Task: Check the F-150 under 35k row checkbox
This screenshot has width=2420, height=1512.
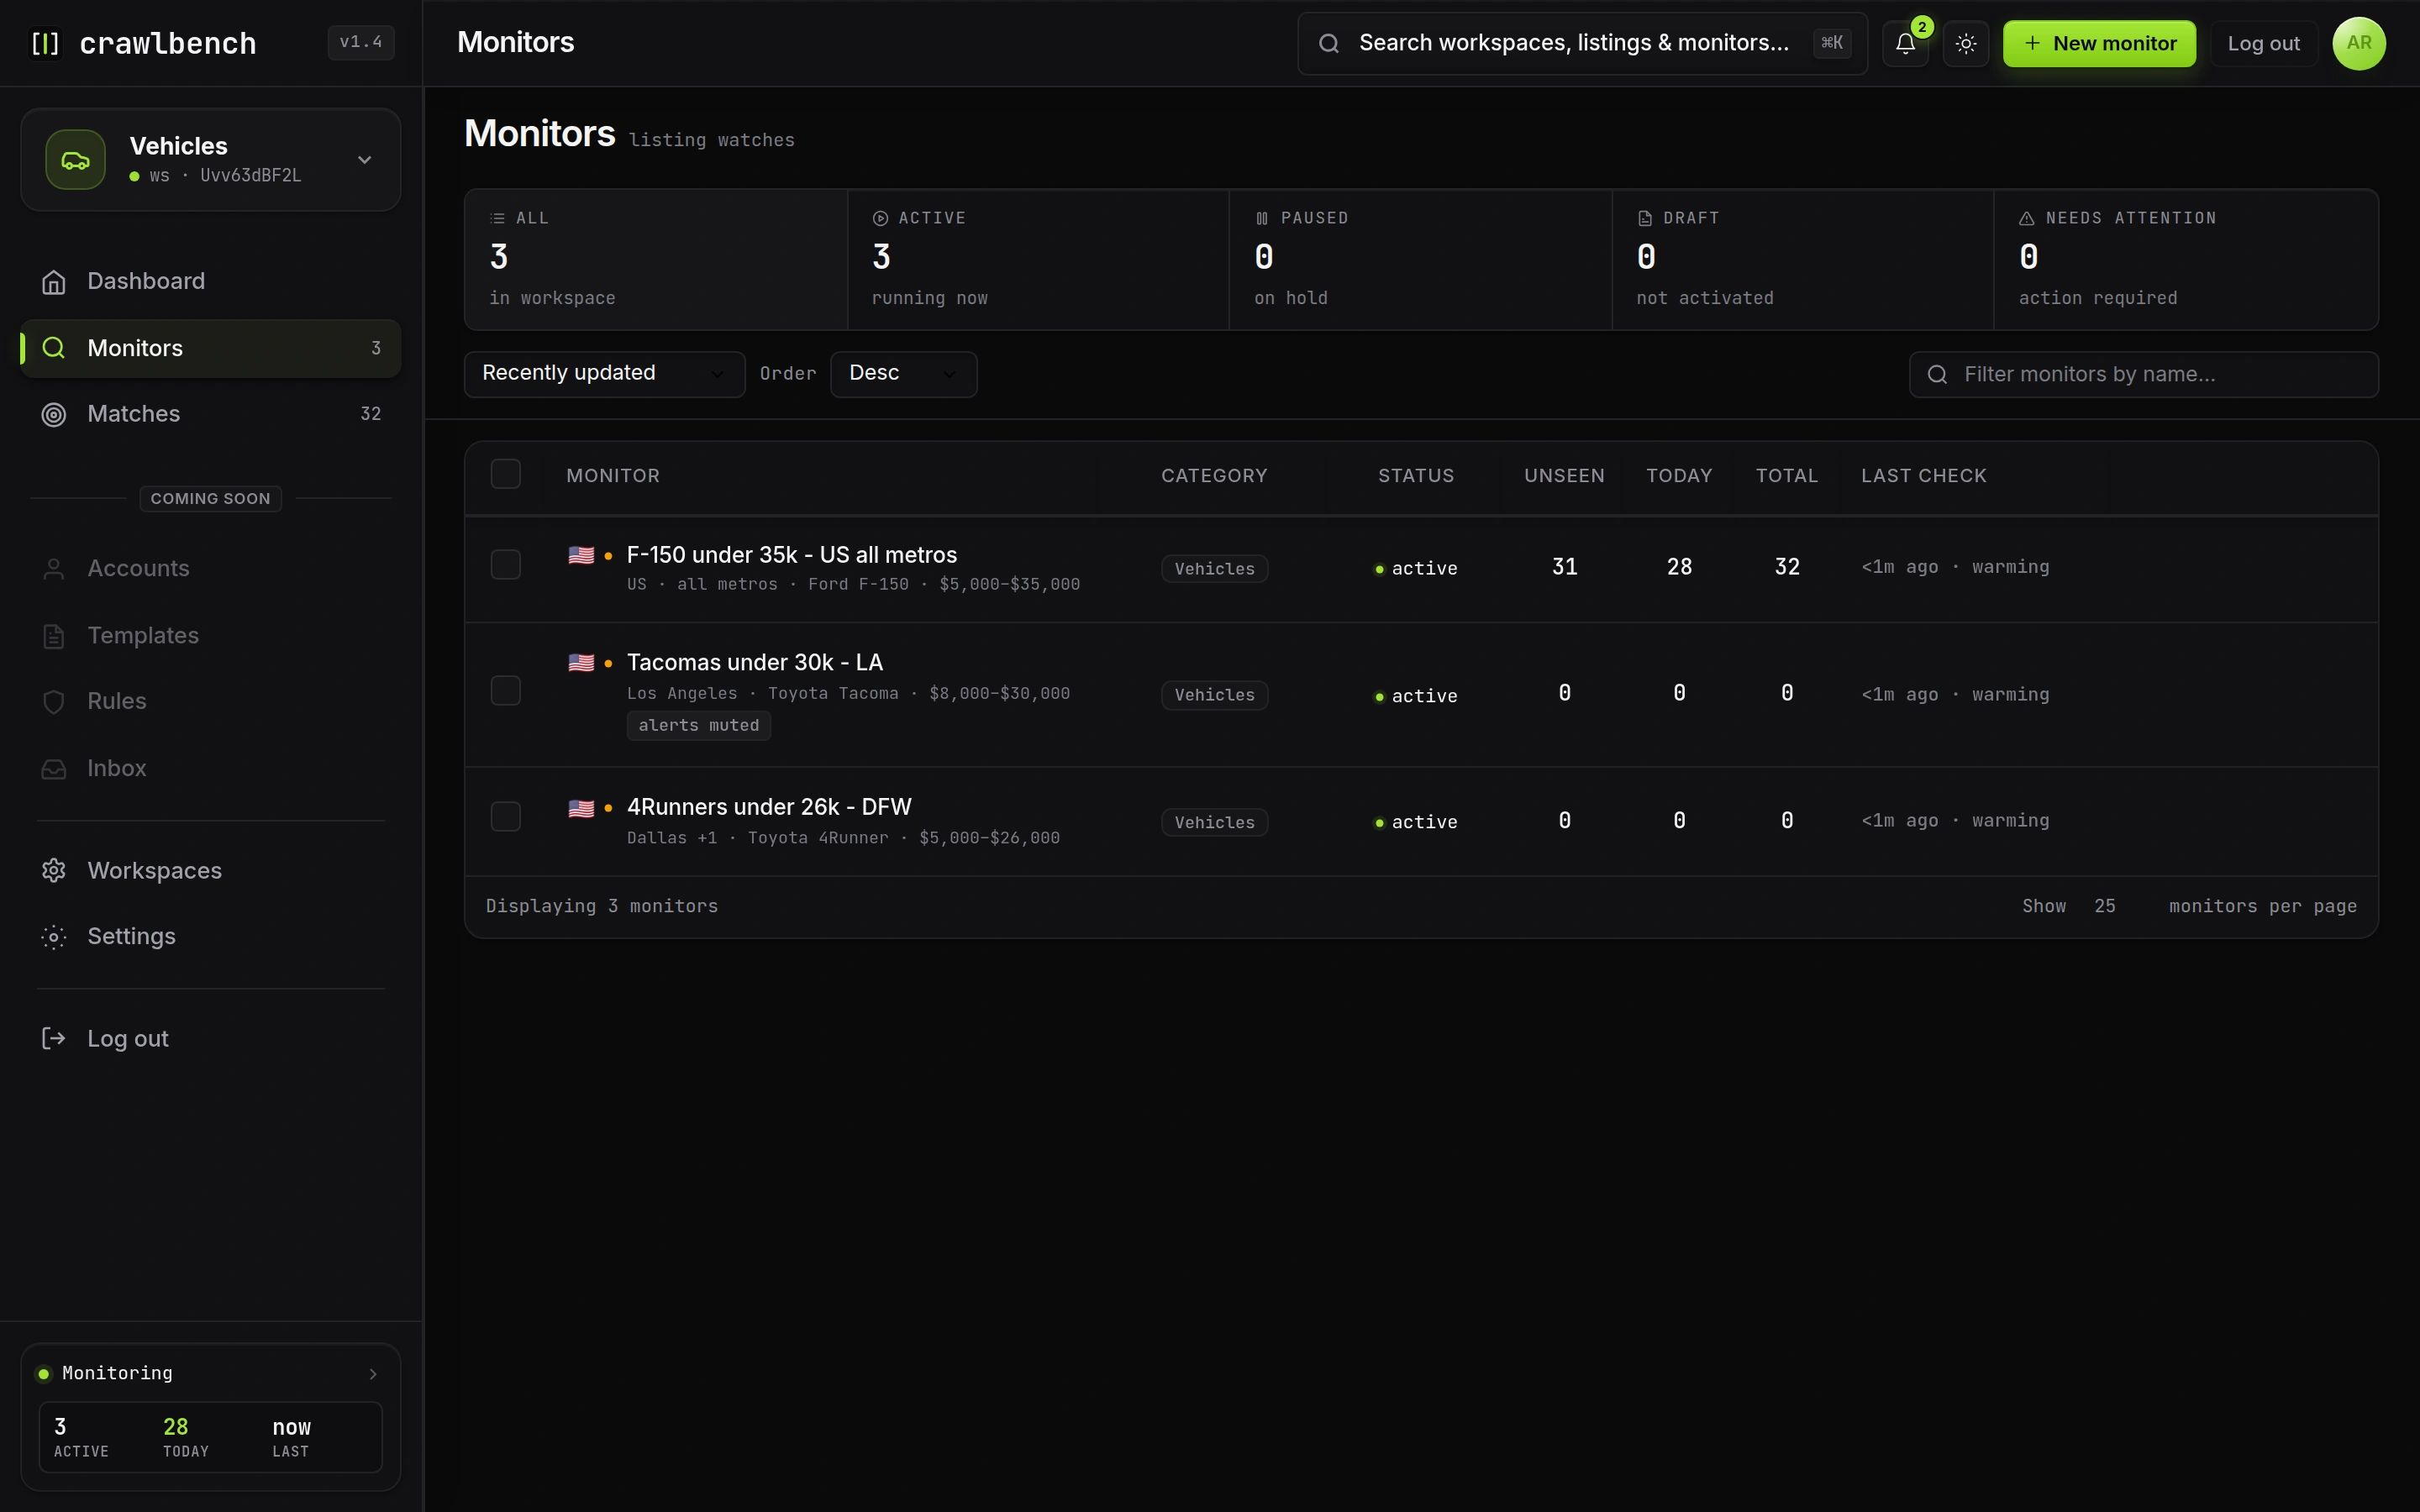Action: pos(506,565)
